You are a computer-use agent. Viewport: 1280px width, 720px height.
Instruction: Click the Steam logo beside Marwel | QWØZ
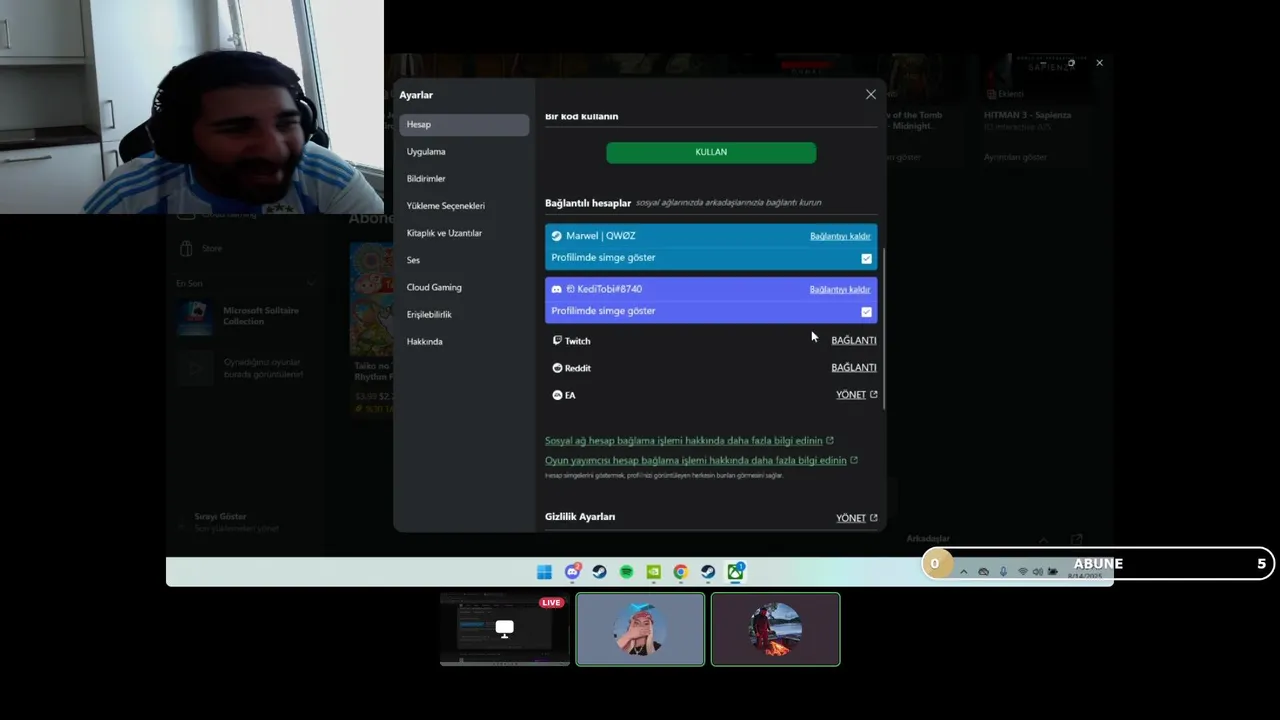pos(557,236)
